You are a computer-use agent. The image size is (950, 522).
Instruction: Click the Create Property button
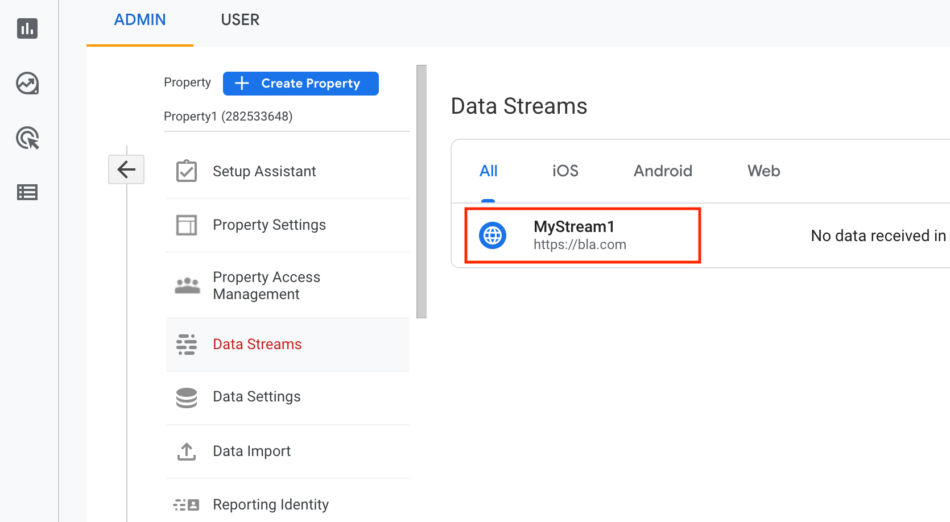point(301,84)
